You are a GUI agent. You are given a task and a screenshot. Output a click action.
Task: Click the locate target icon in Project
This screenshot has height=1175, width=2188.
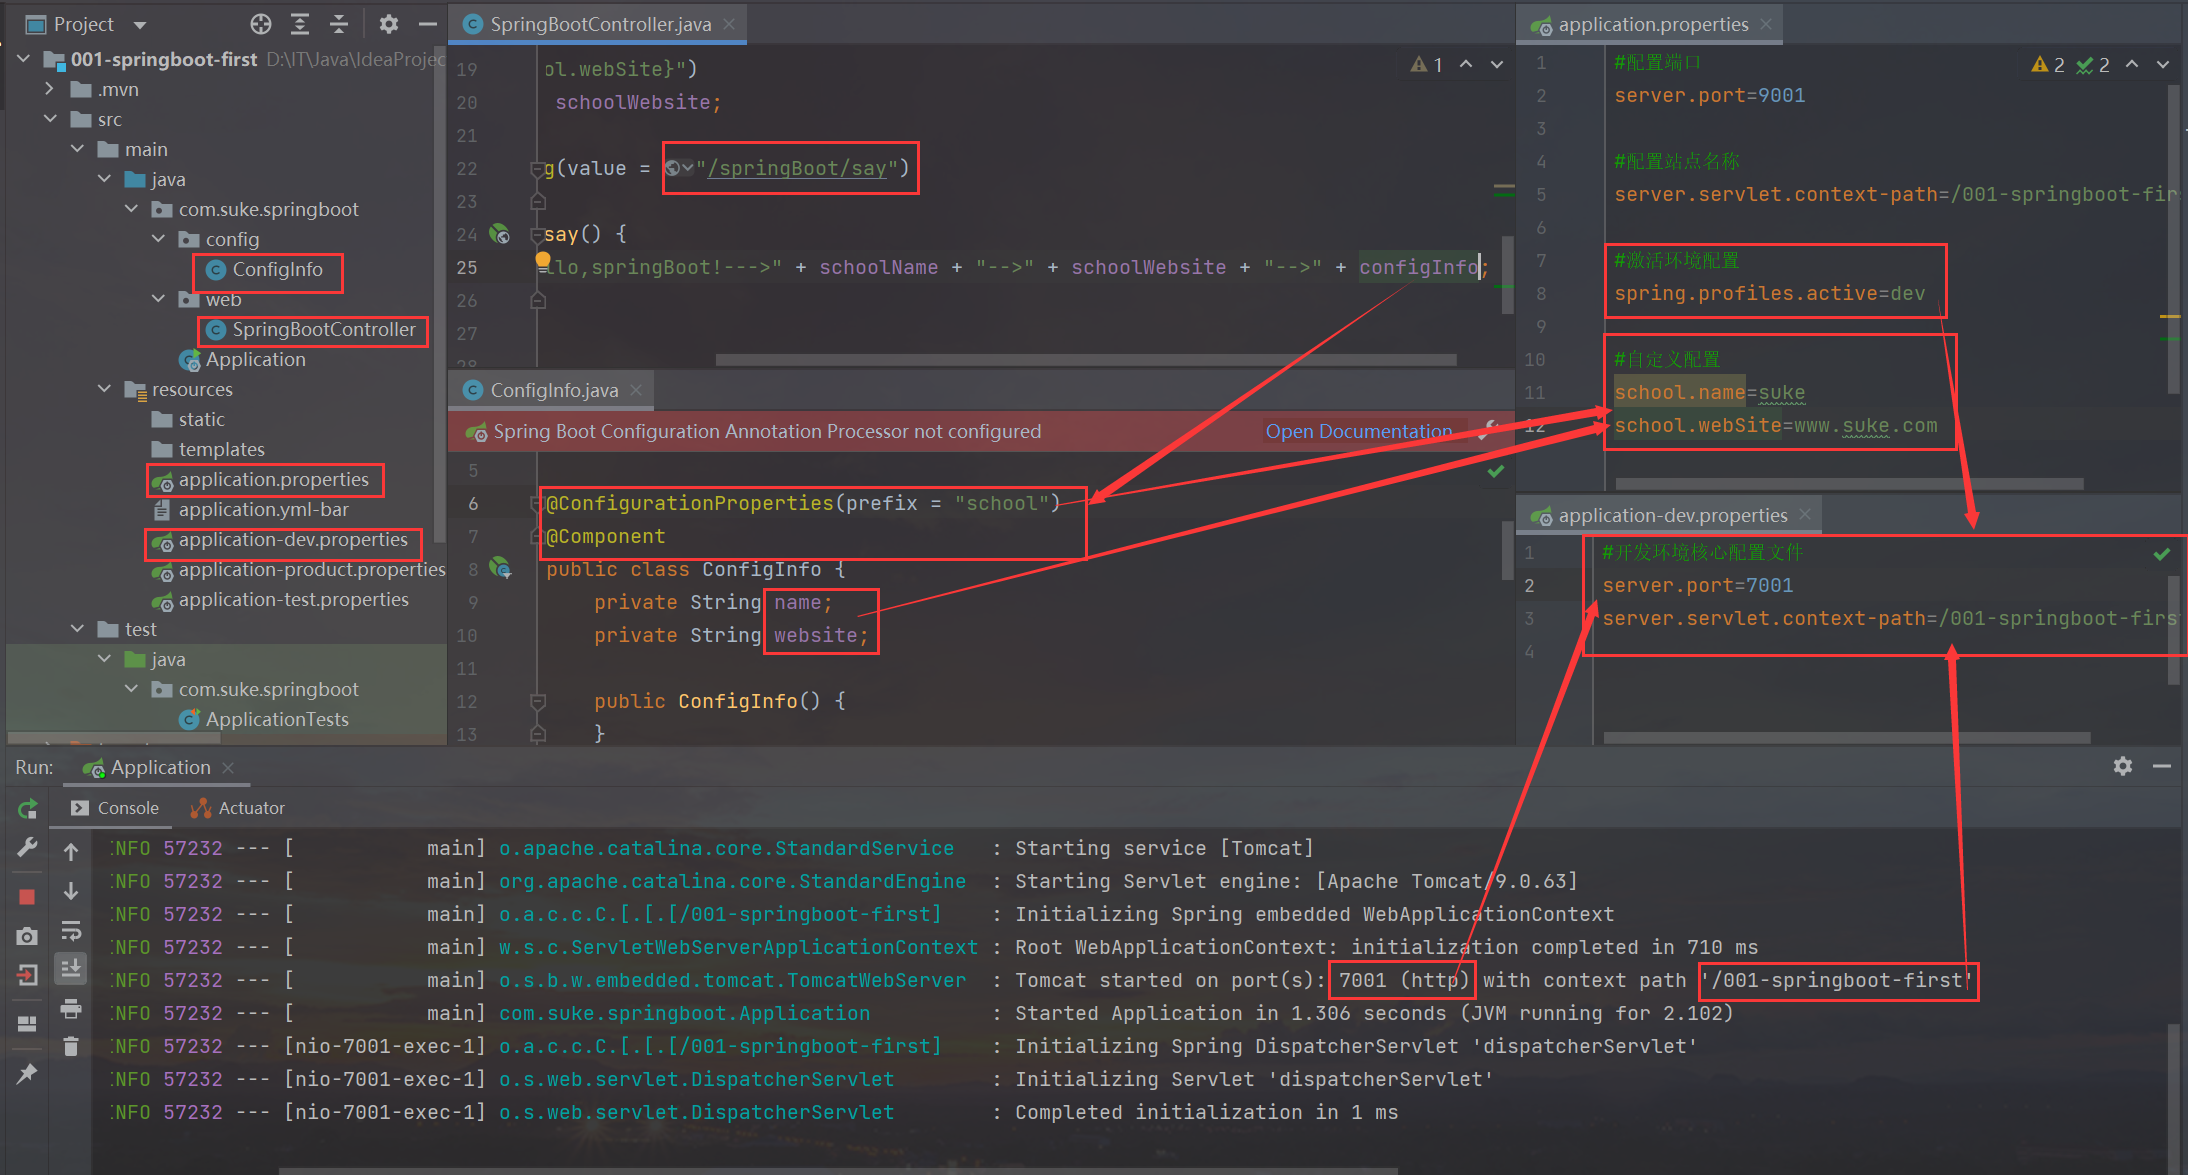coord(261,24)
